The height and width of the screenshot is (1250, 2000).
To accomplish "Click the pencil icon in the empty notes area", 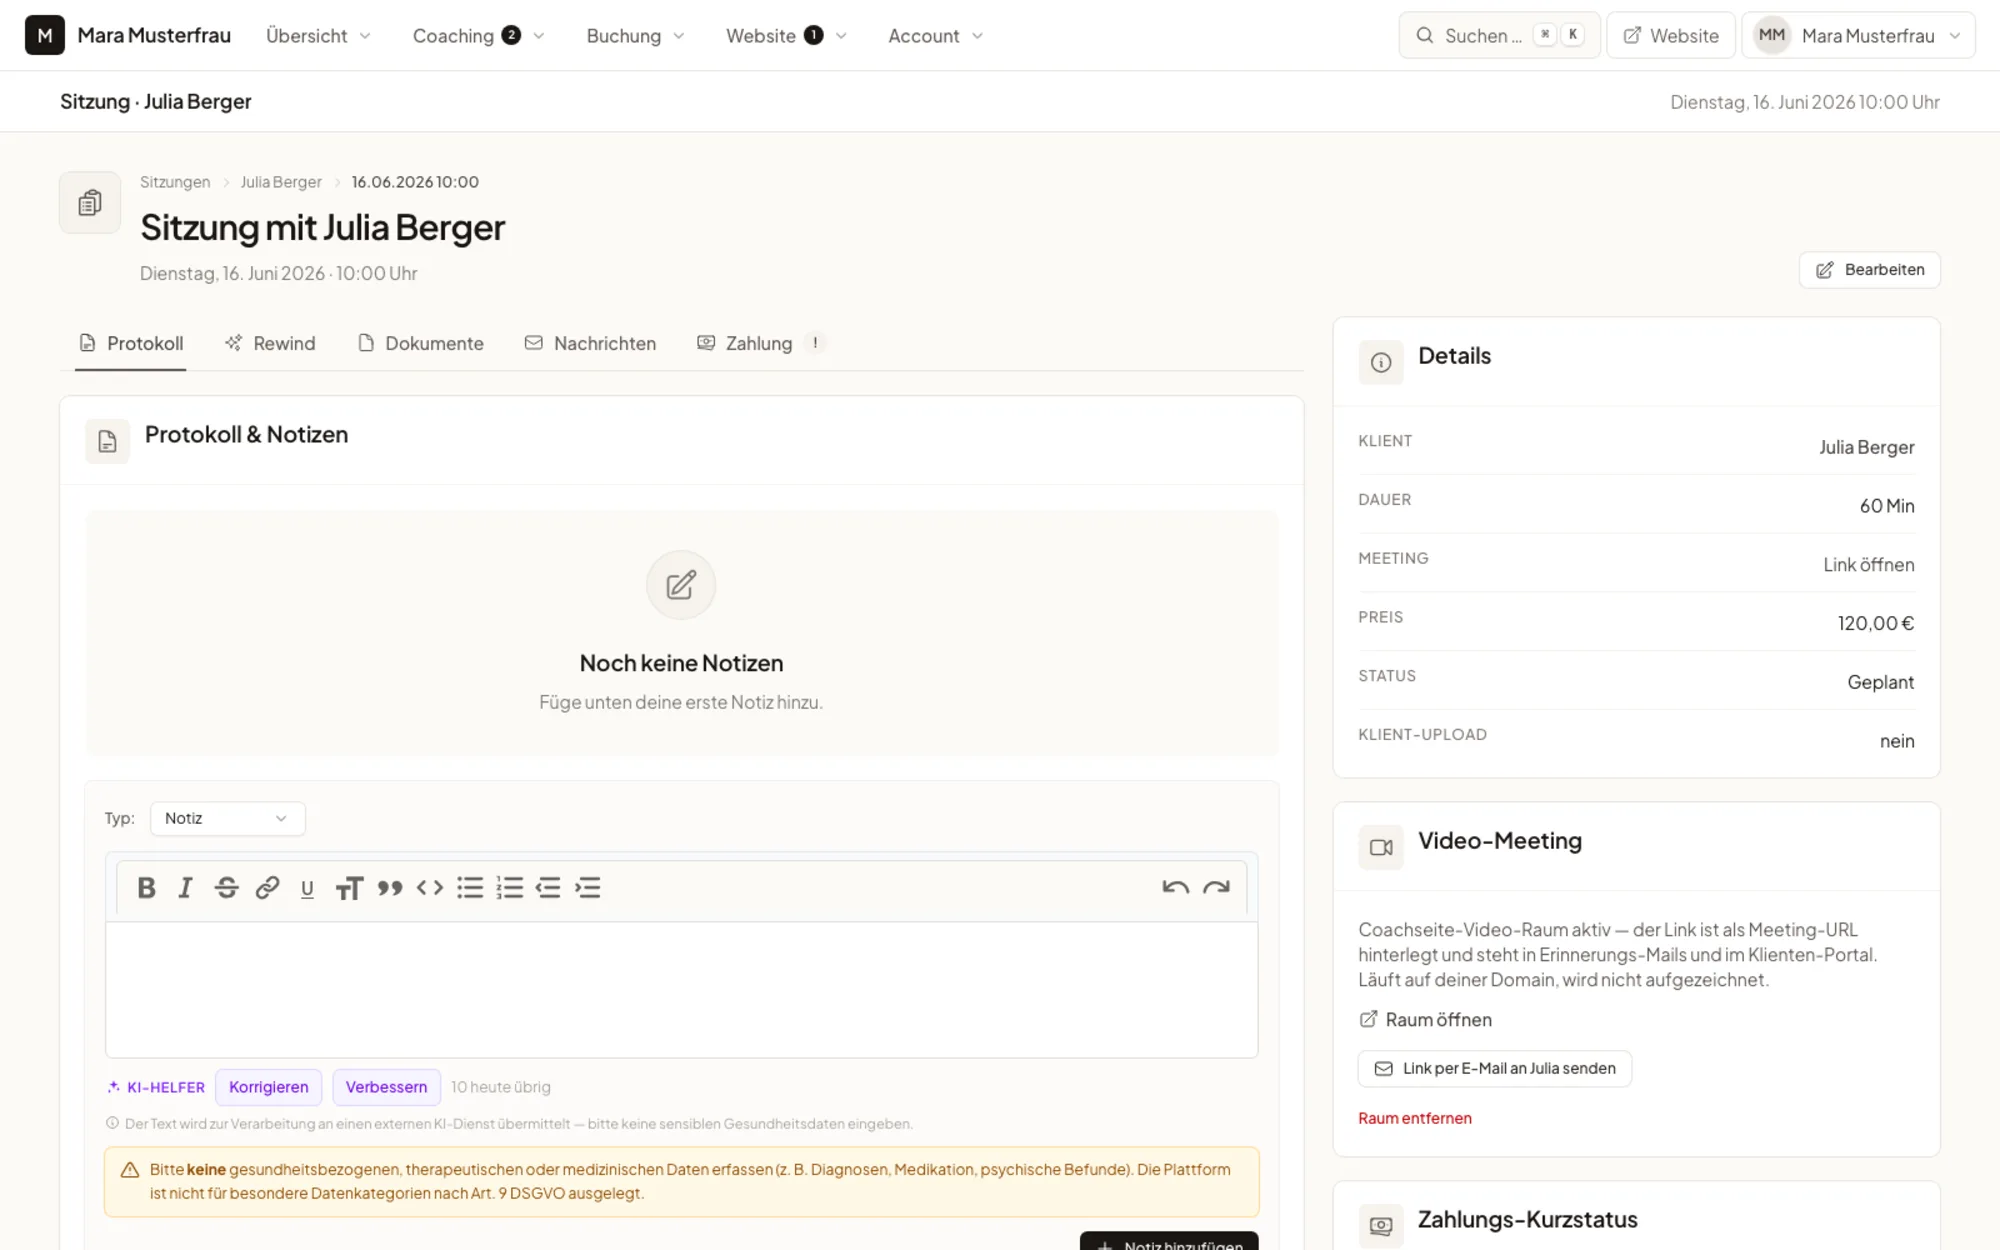I will click(x=681, y=585).
